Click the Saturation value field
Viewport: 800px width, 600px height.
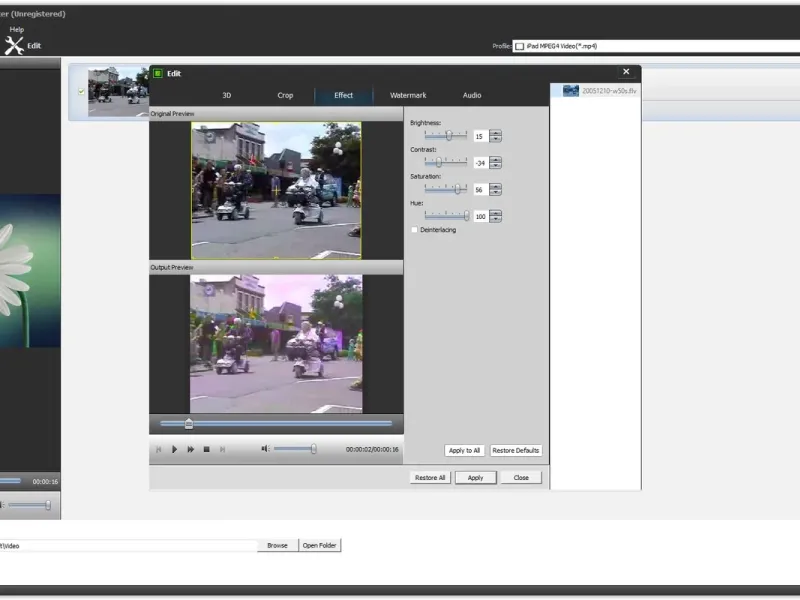pos(480,190)
